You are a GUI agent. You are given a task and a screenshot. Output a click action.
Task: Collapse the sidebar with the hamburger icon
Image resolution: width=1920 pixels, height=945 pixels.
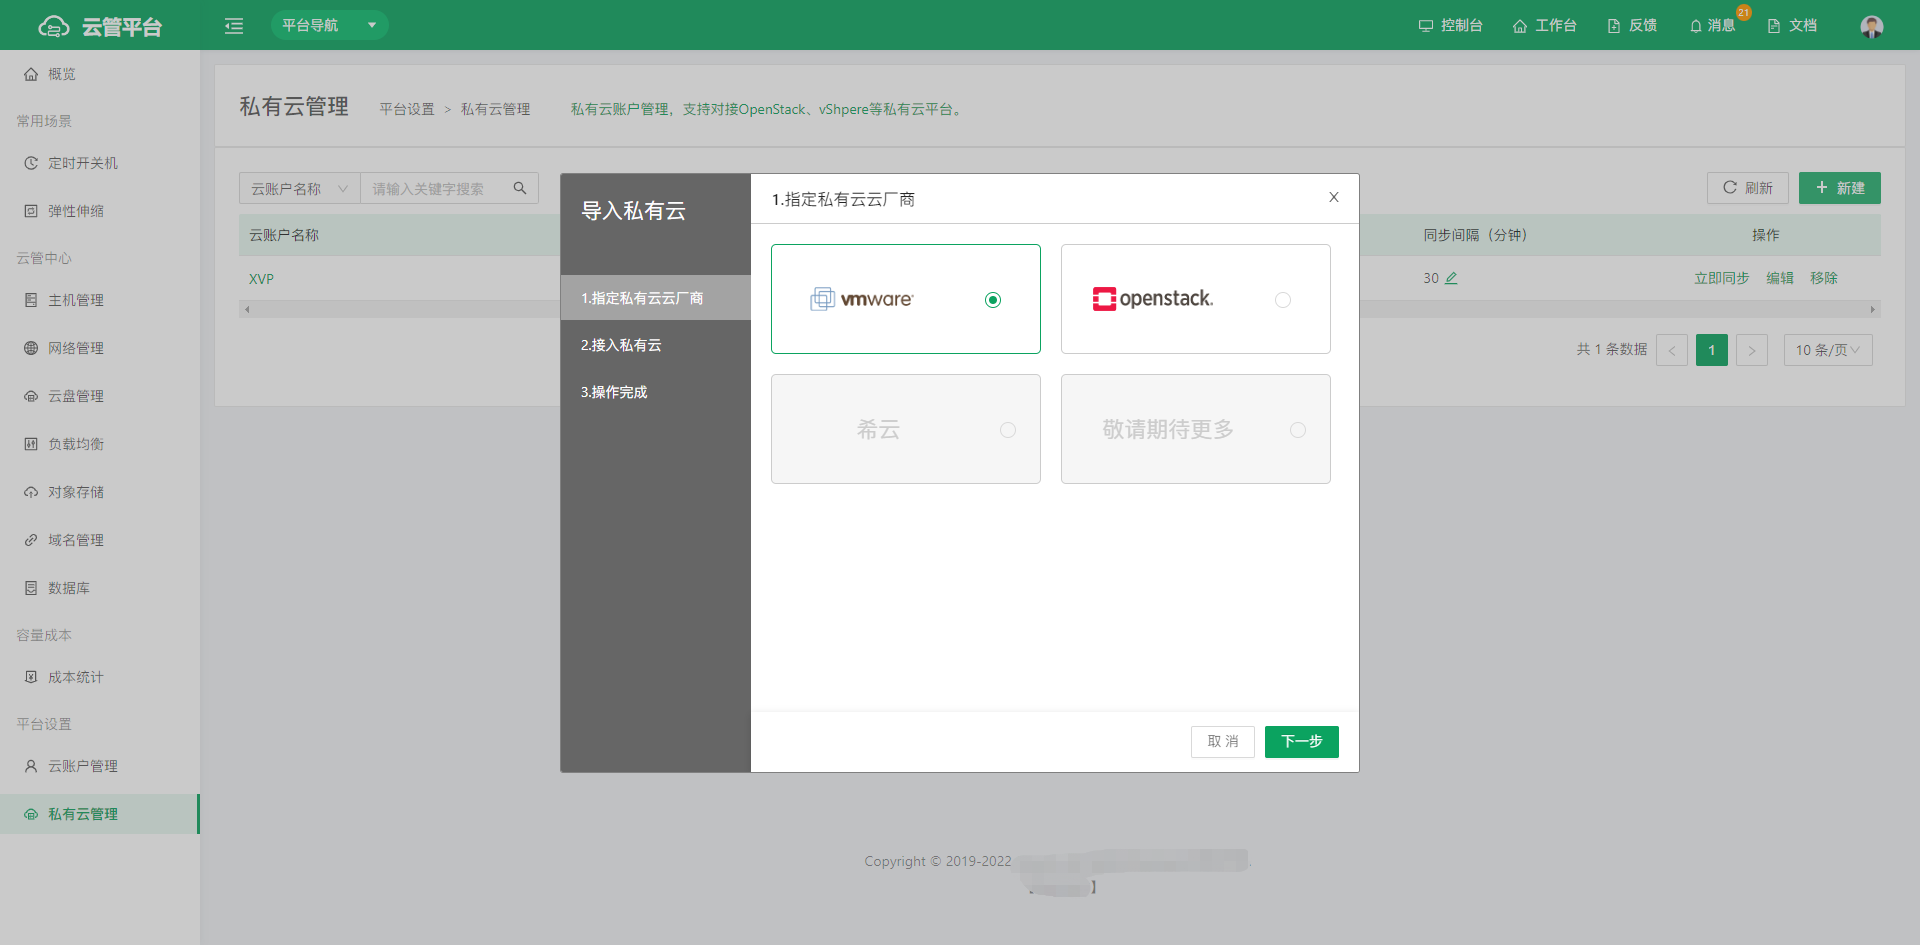point(234,26)
